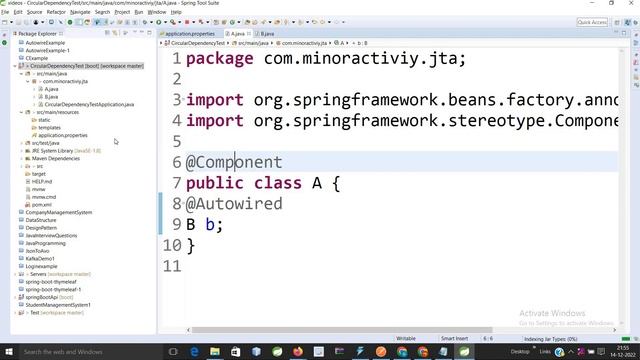
Task: Click the horizontal scrollbar of the editor
Action: pos(342,330)
